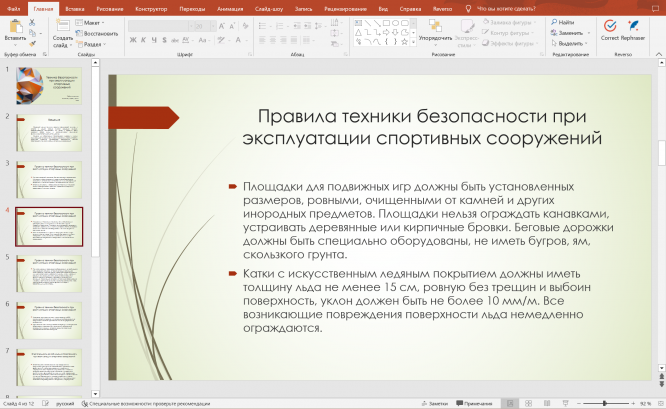Open Примечания comments from status bar
This screenshot has width=666, height=409.
(475, 403)
